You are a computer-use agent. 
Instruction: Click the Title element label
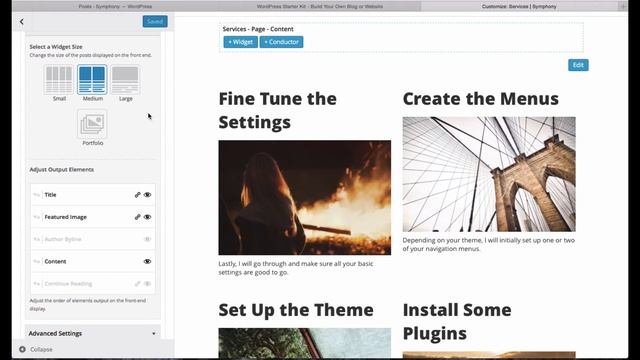[x=50, y=195]
